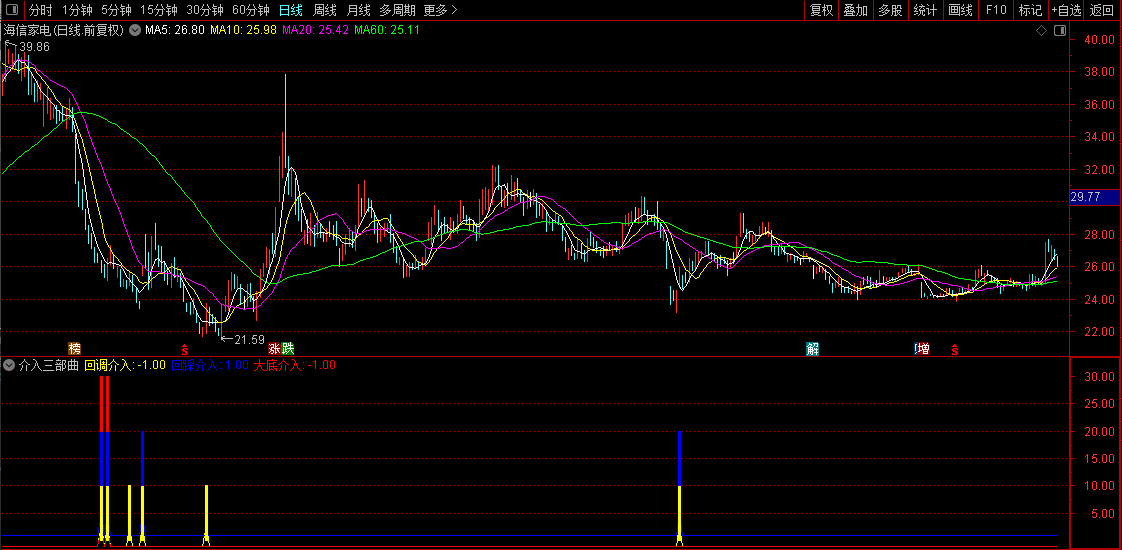Toggle 叠加 overlay mode
Viewport: 1122px width, 550px height.
click(x=855, y=10)
